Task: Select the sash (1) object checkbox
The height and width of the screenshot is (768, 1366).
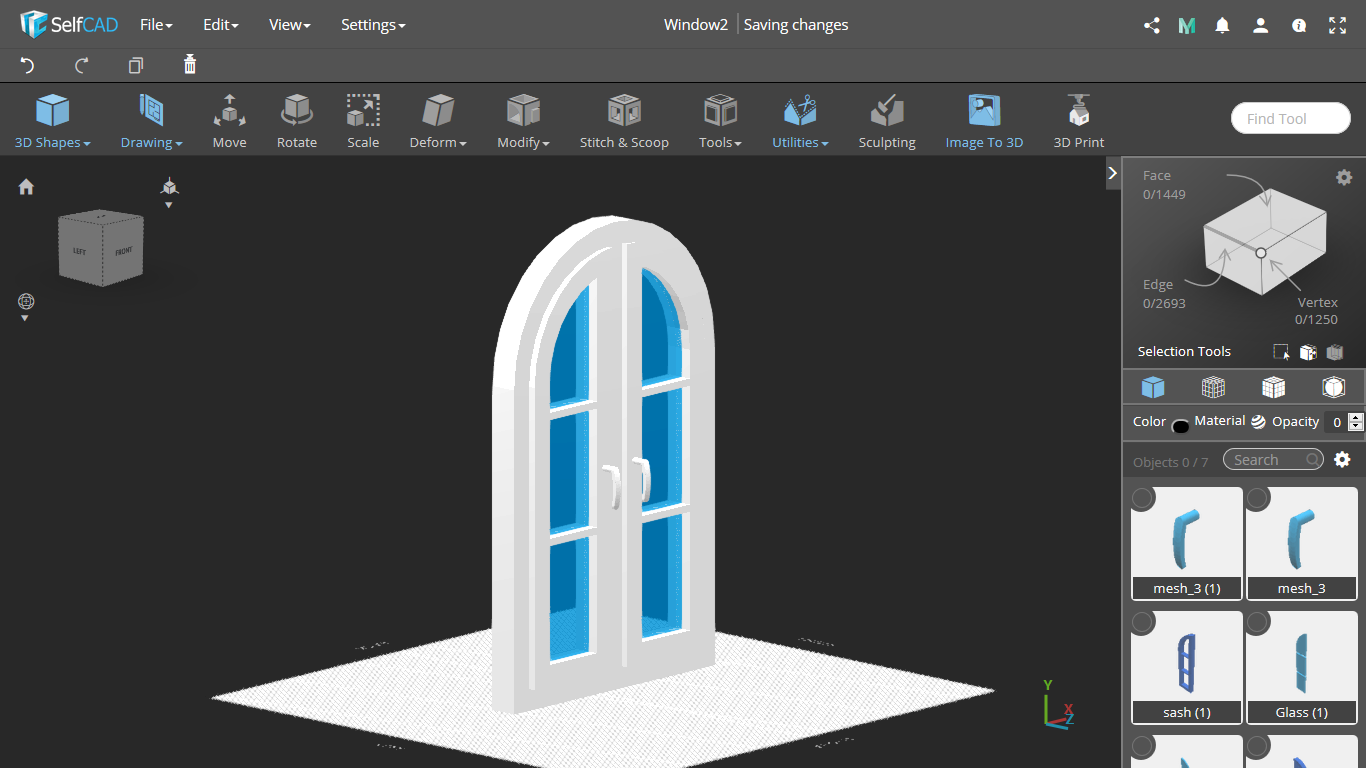Action: pyautogui.click(x=1143, y=622)
